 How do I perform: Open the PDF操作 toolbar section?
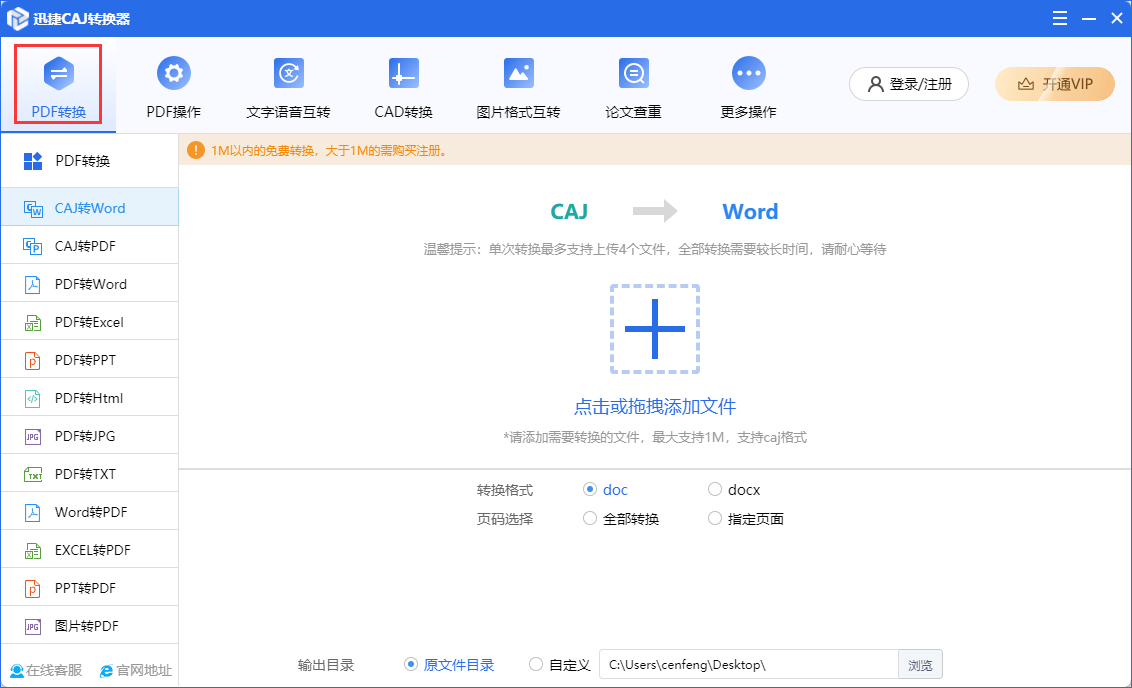click(x=174, y=86)
